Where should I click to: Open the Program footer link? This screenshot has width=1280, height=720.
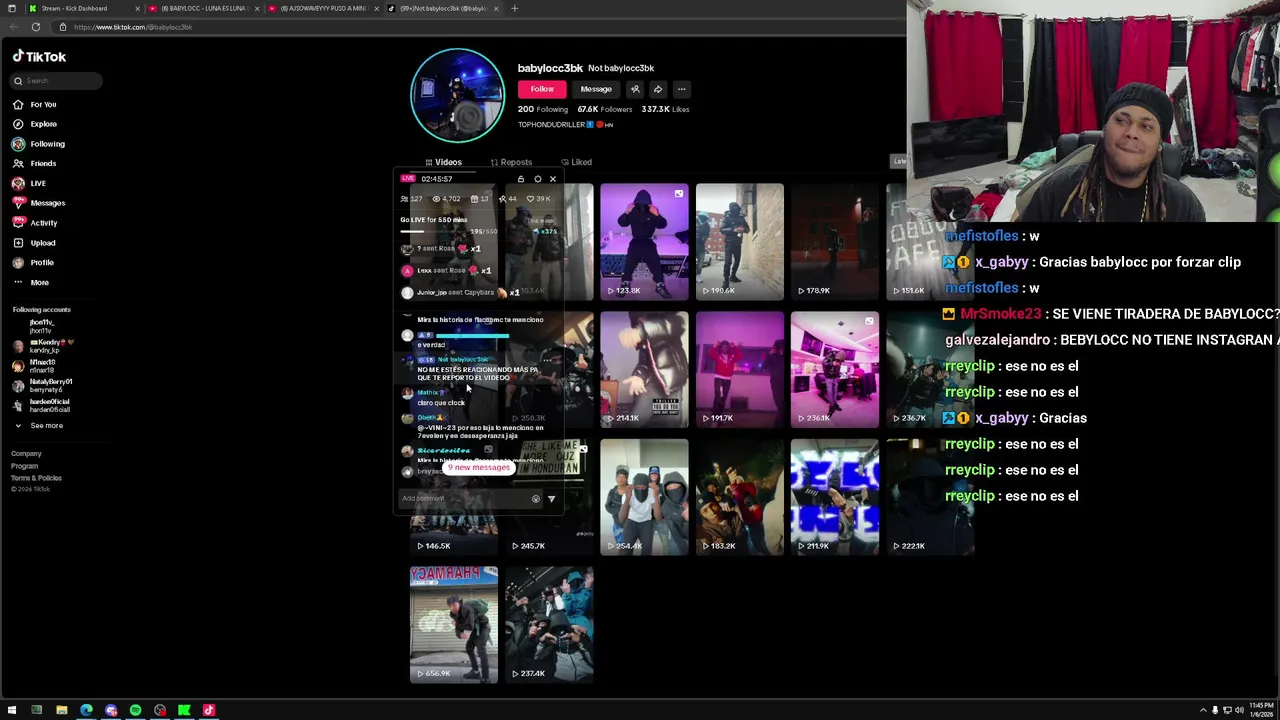click(24, 466)
